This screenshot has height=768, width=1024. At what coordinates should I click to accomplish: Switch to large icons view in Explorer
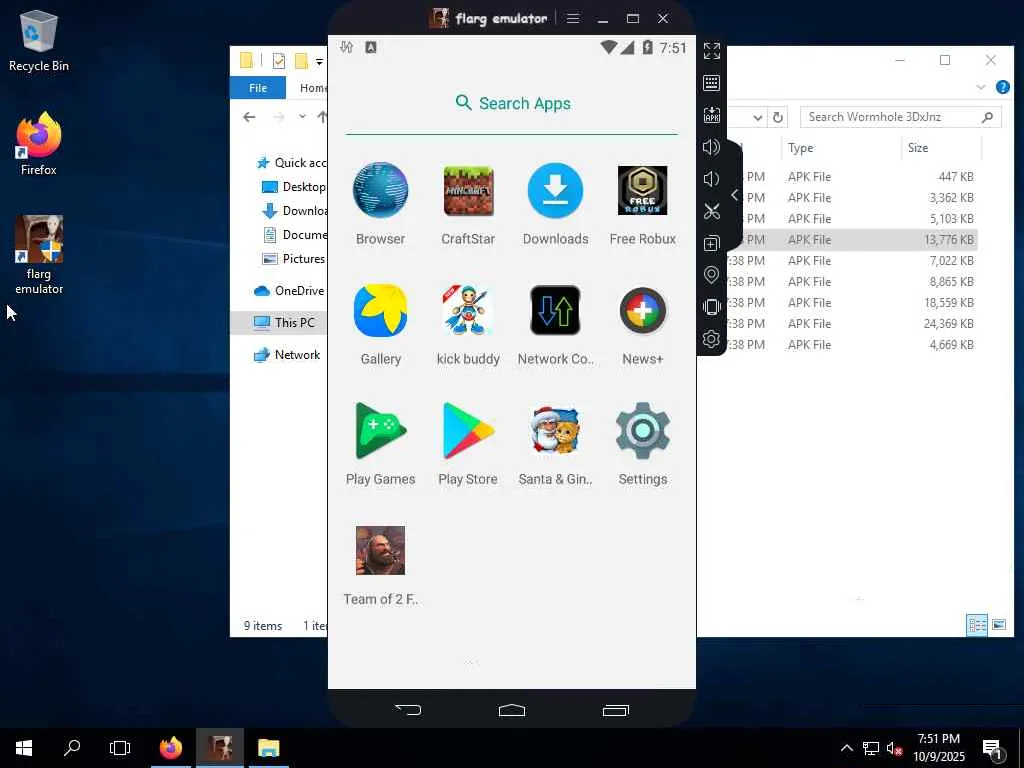pos(999,626)
